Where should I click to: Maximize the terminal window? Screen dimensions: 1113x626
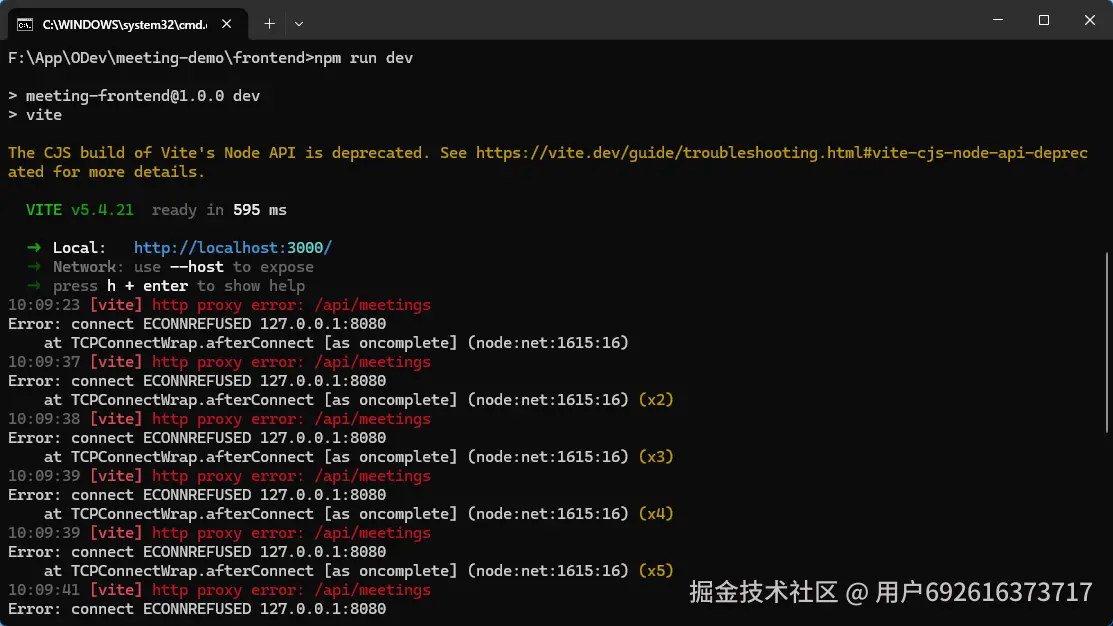click(x=1043, y=20)
